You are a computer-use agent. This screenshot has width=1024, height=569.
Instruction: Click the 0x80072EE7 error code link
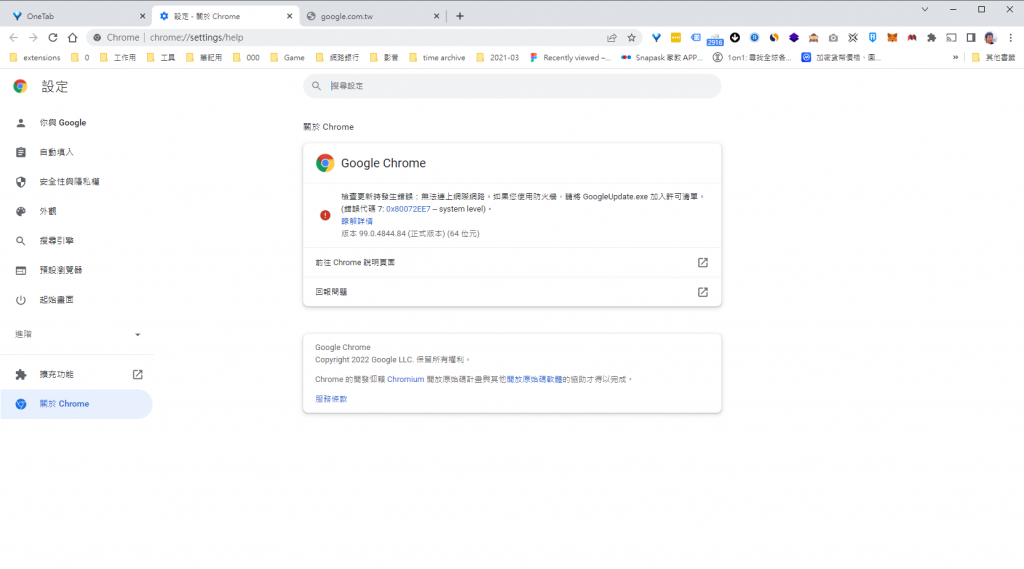coord(408,209)
